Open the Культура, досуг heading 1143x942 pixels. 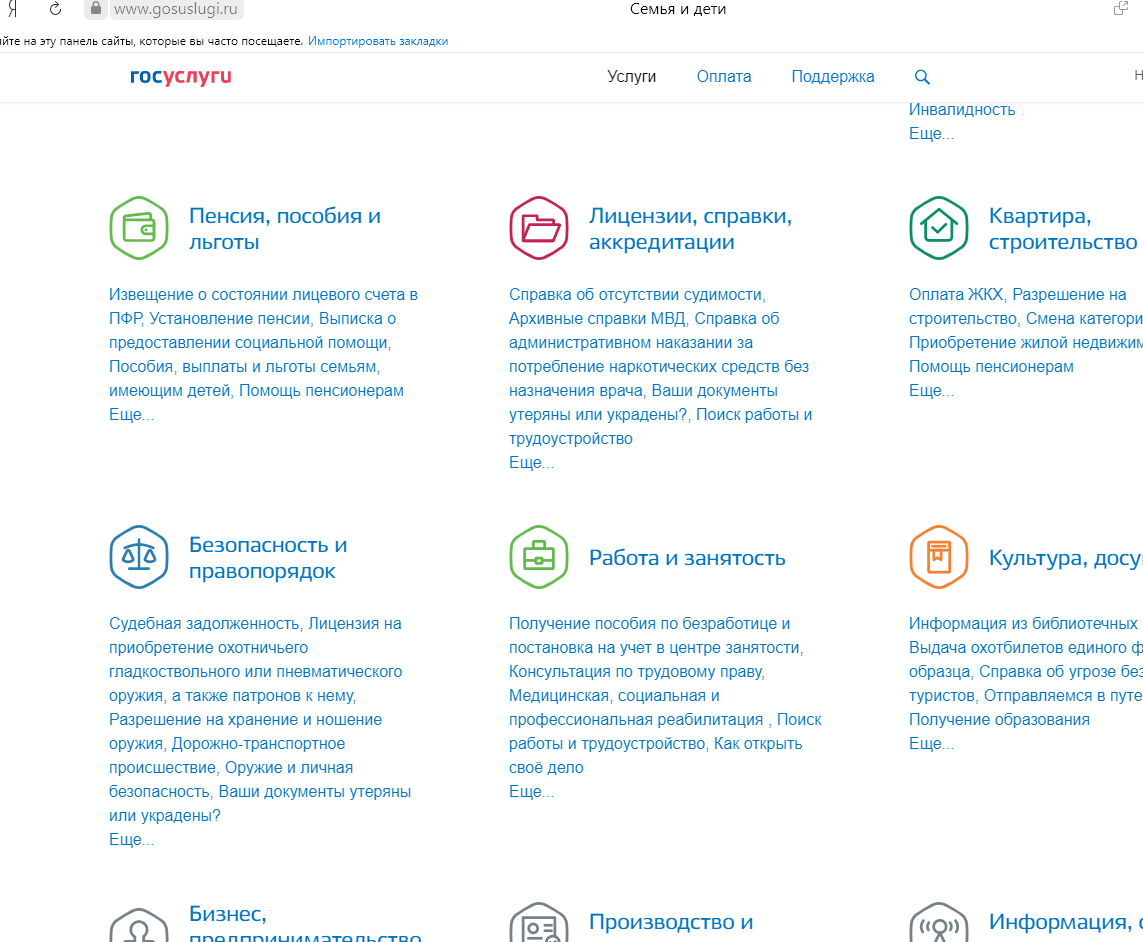pos(1065,558)
